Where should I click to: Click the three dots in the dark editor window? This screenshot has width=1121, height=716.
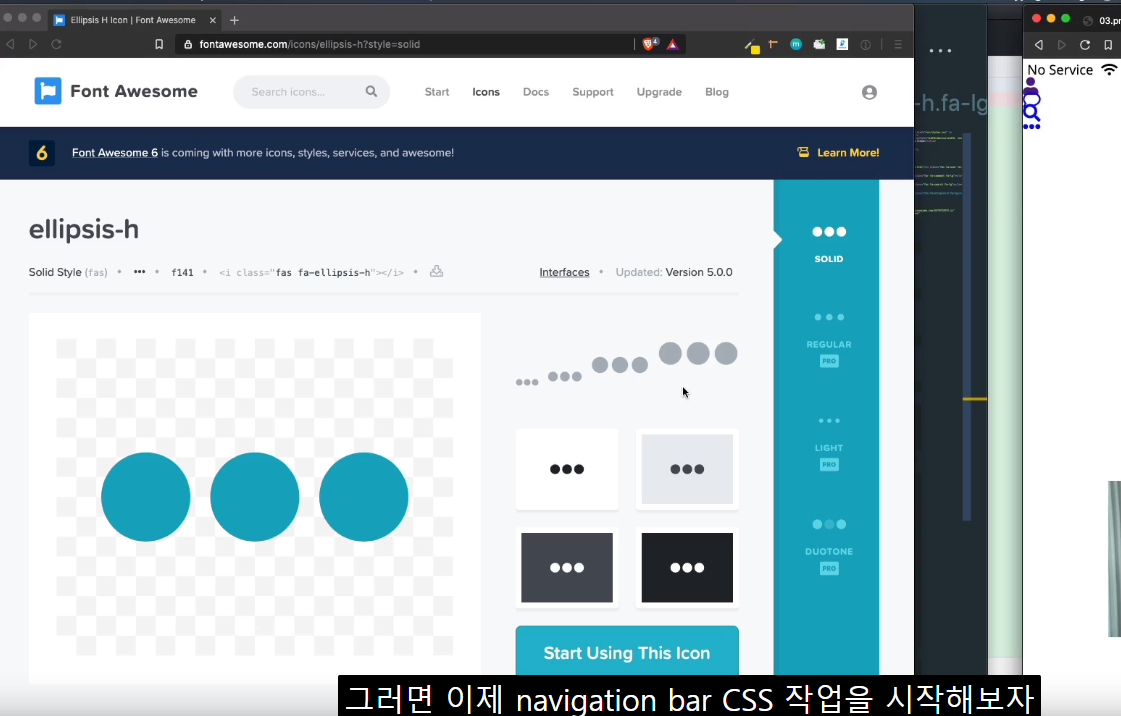pos(940,51)
